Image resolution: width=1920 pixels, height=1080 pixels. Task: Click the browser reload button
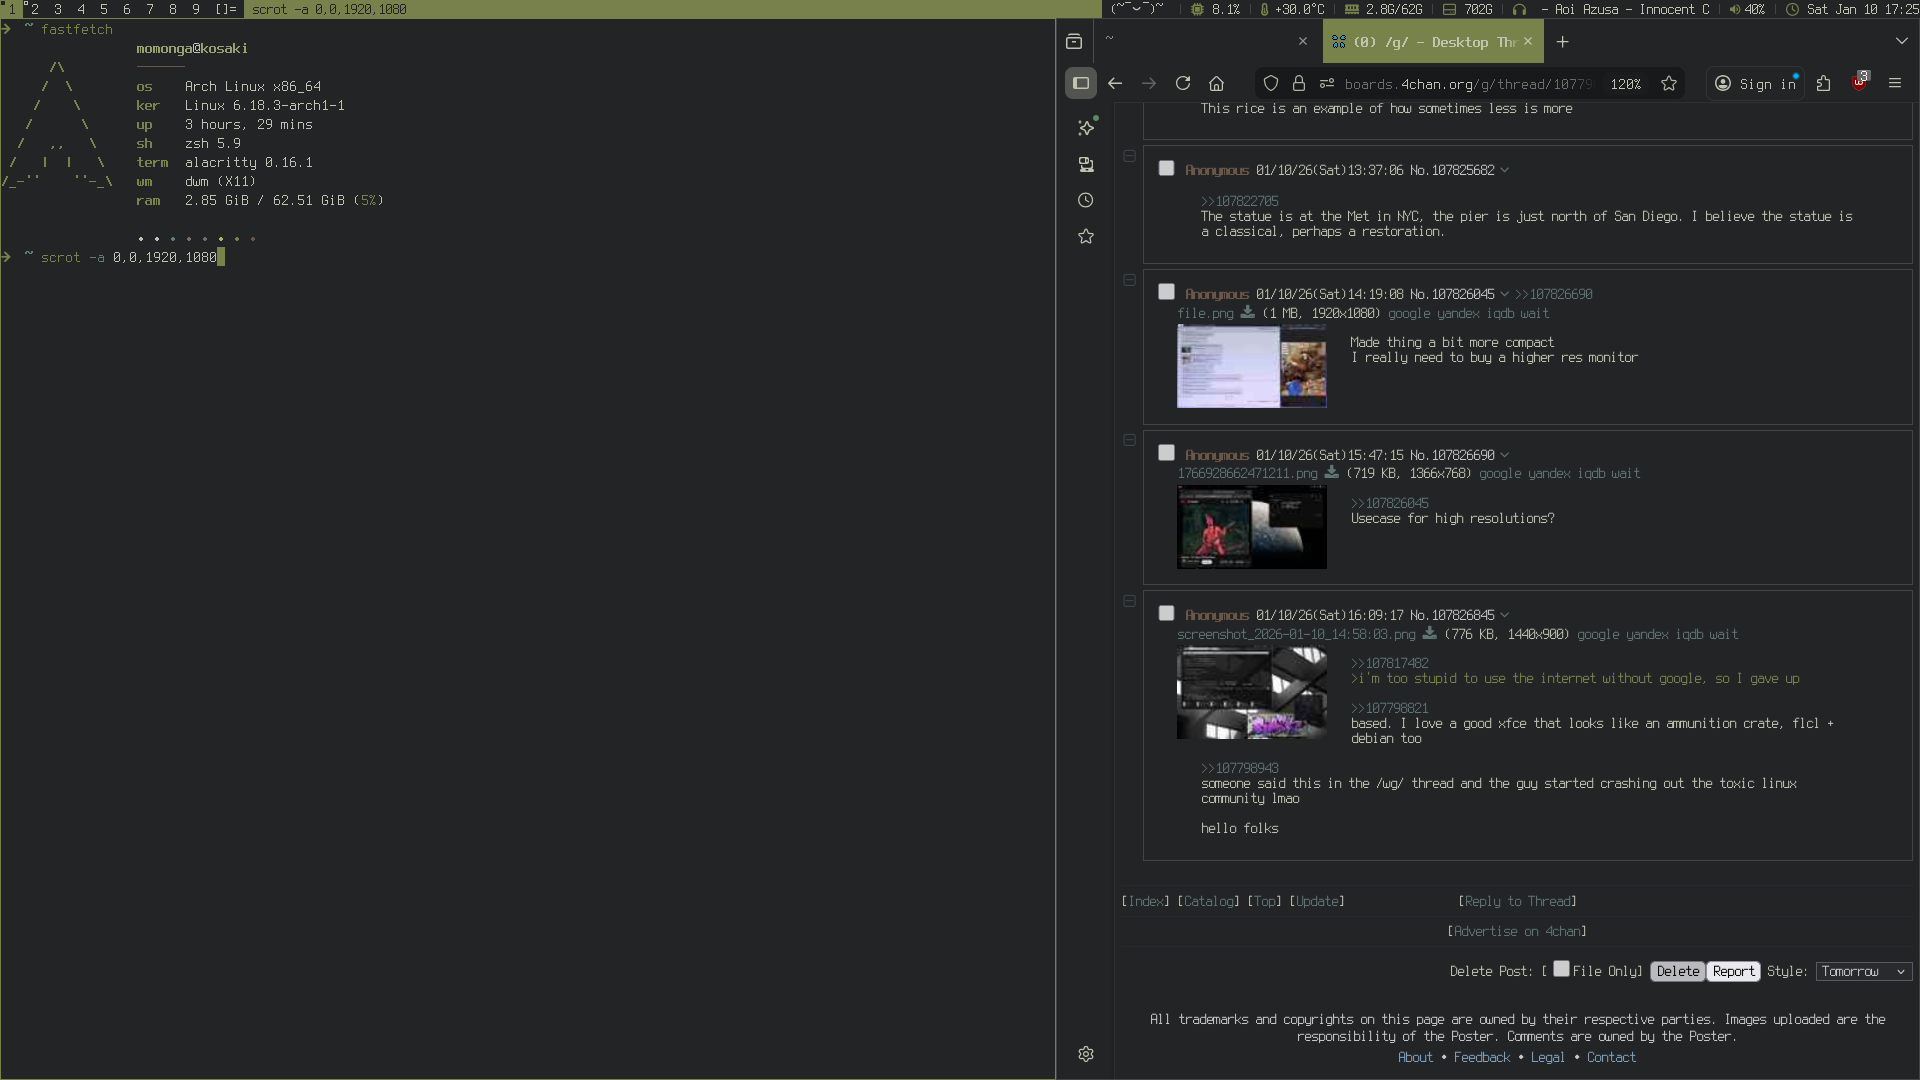pos(1183,84)
